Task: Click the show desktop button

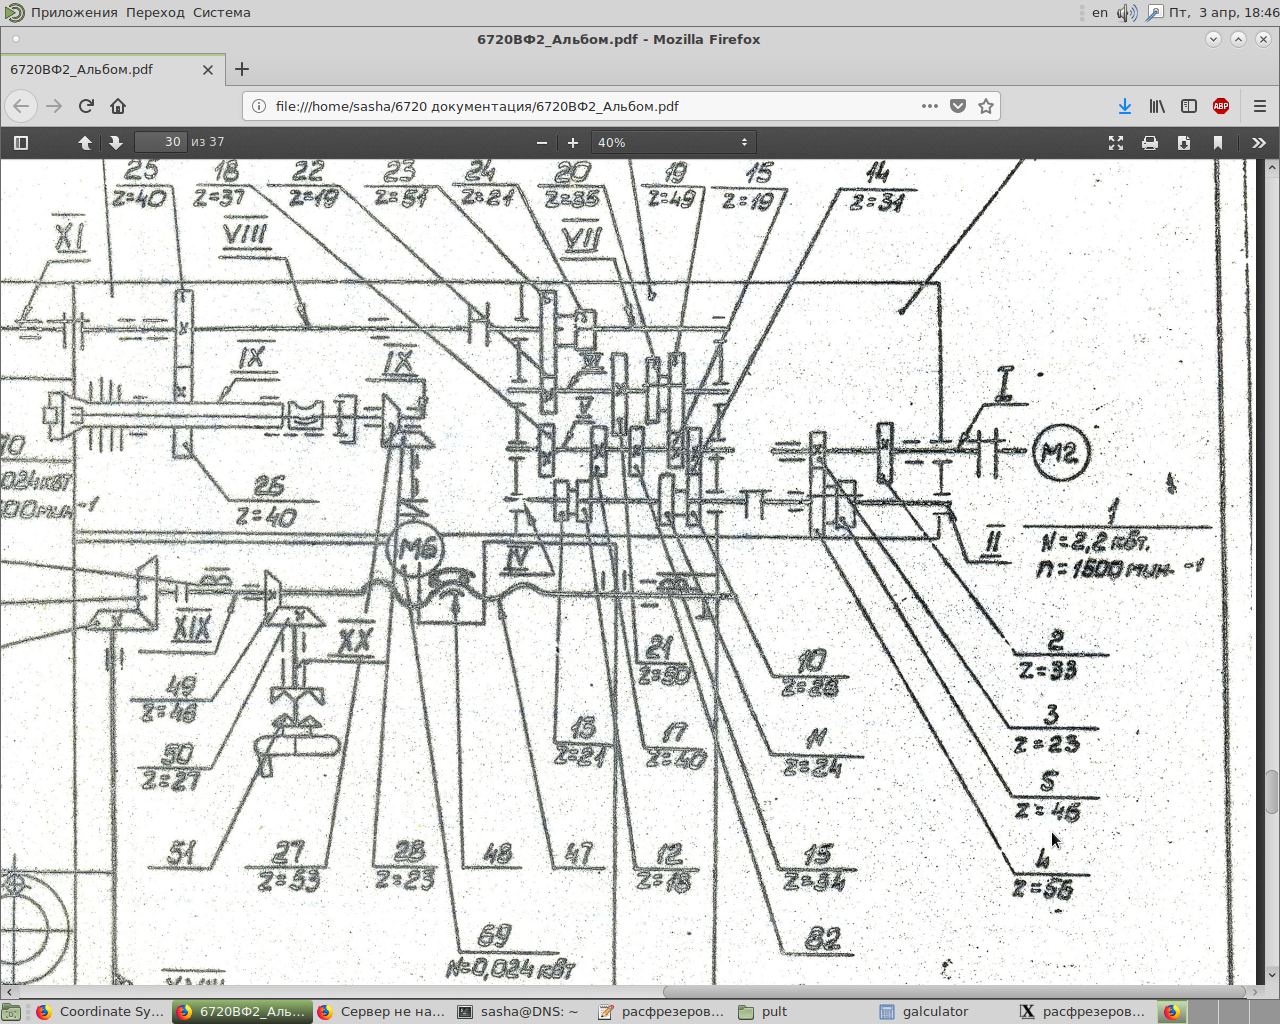Action: (11, 1012)
